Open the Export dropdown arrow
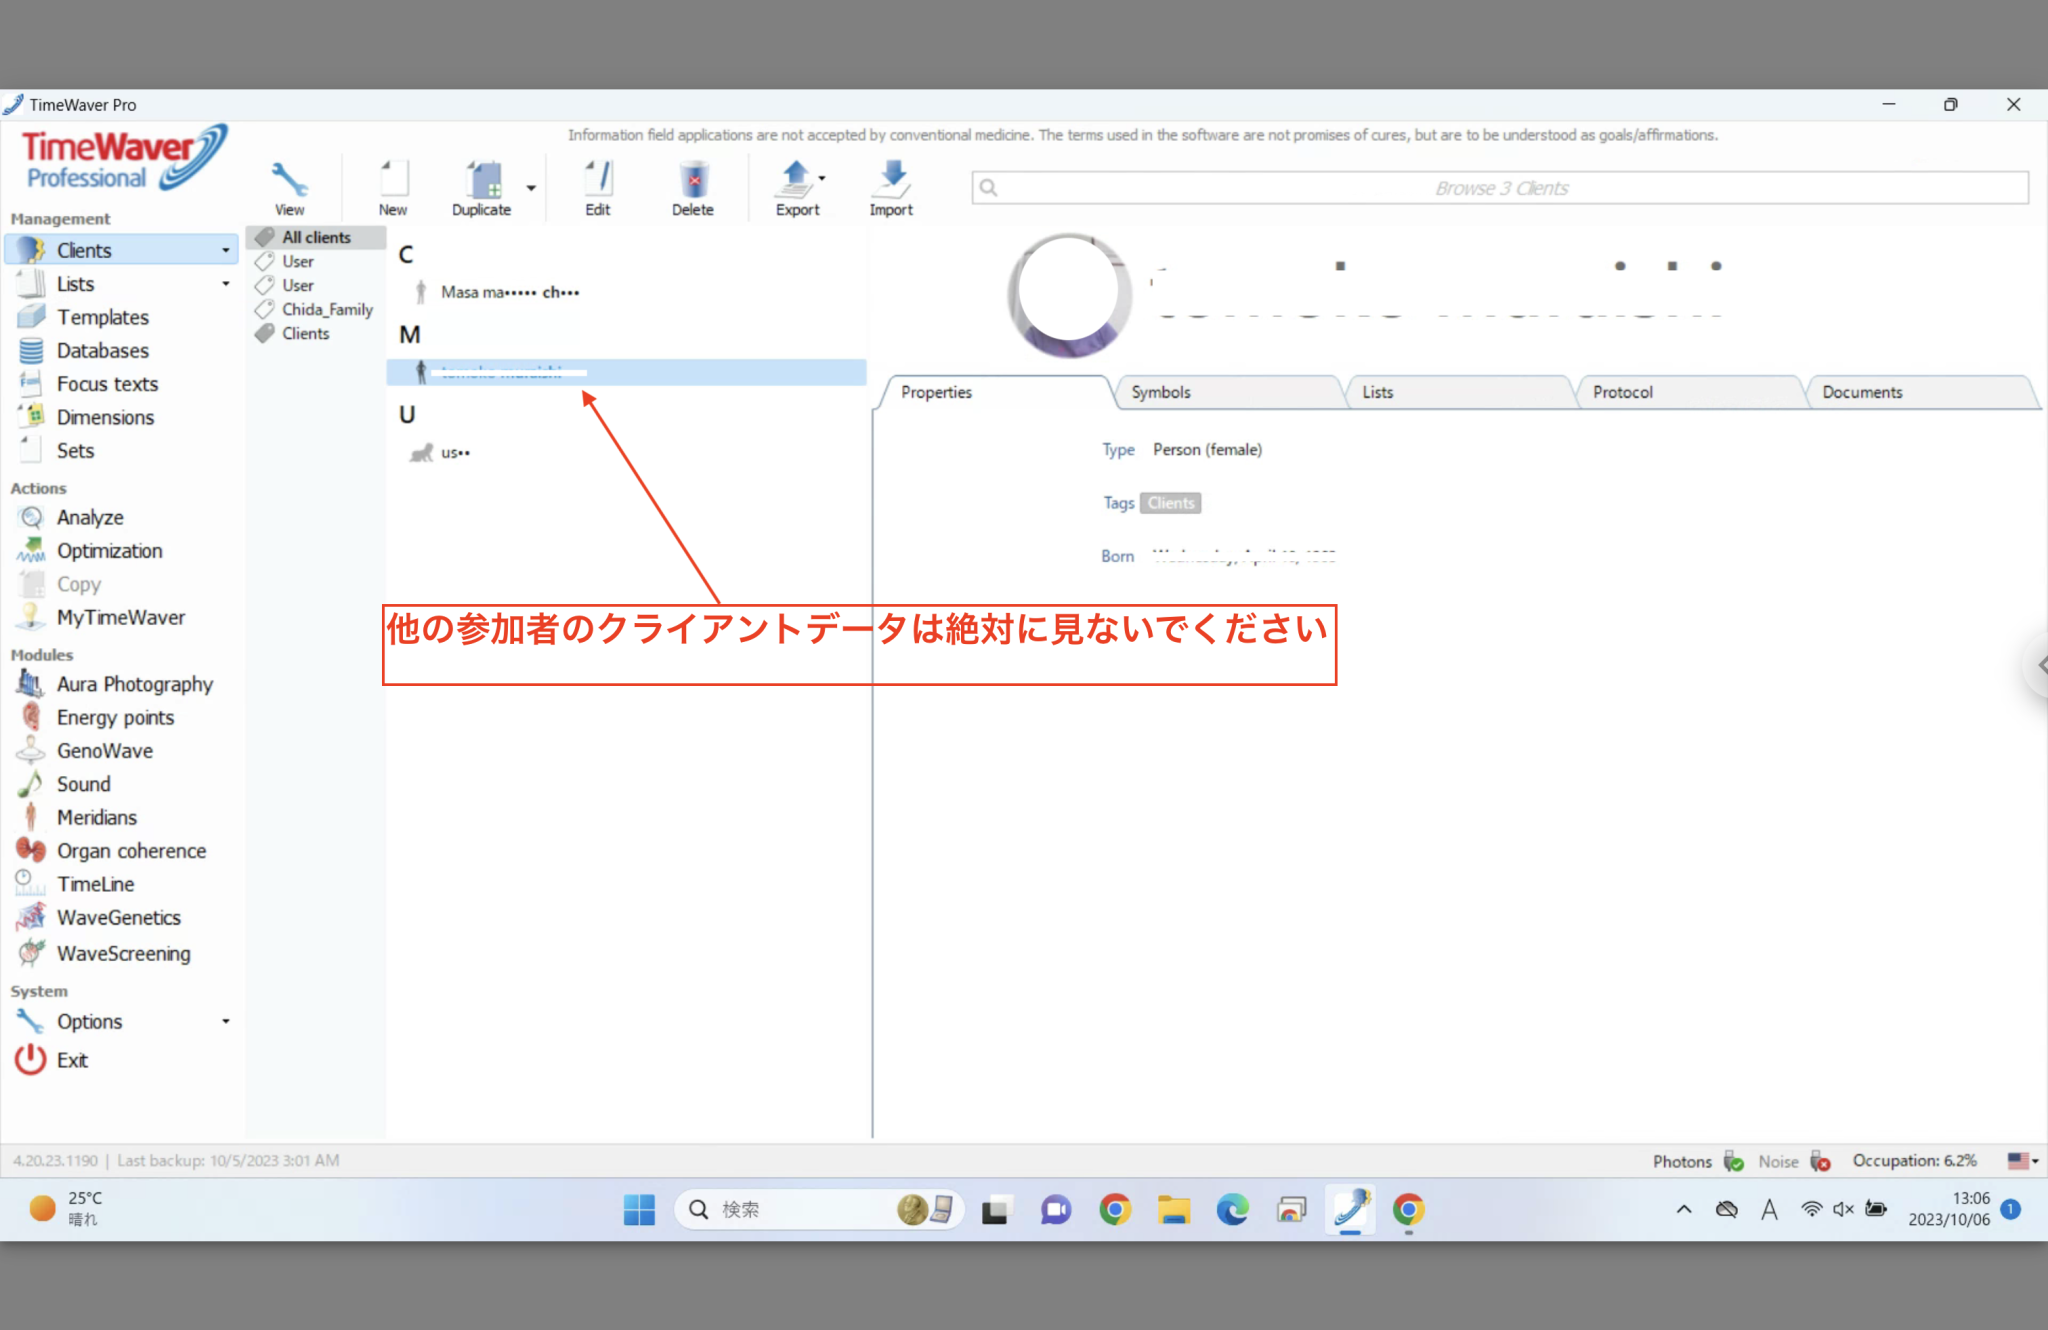The width and height of the screenshot is (2048, 1330). [822, 178]
